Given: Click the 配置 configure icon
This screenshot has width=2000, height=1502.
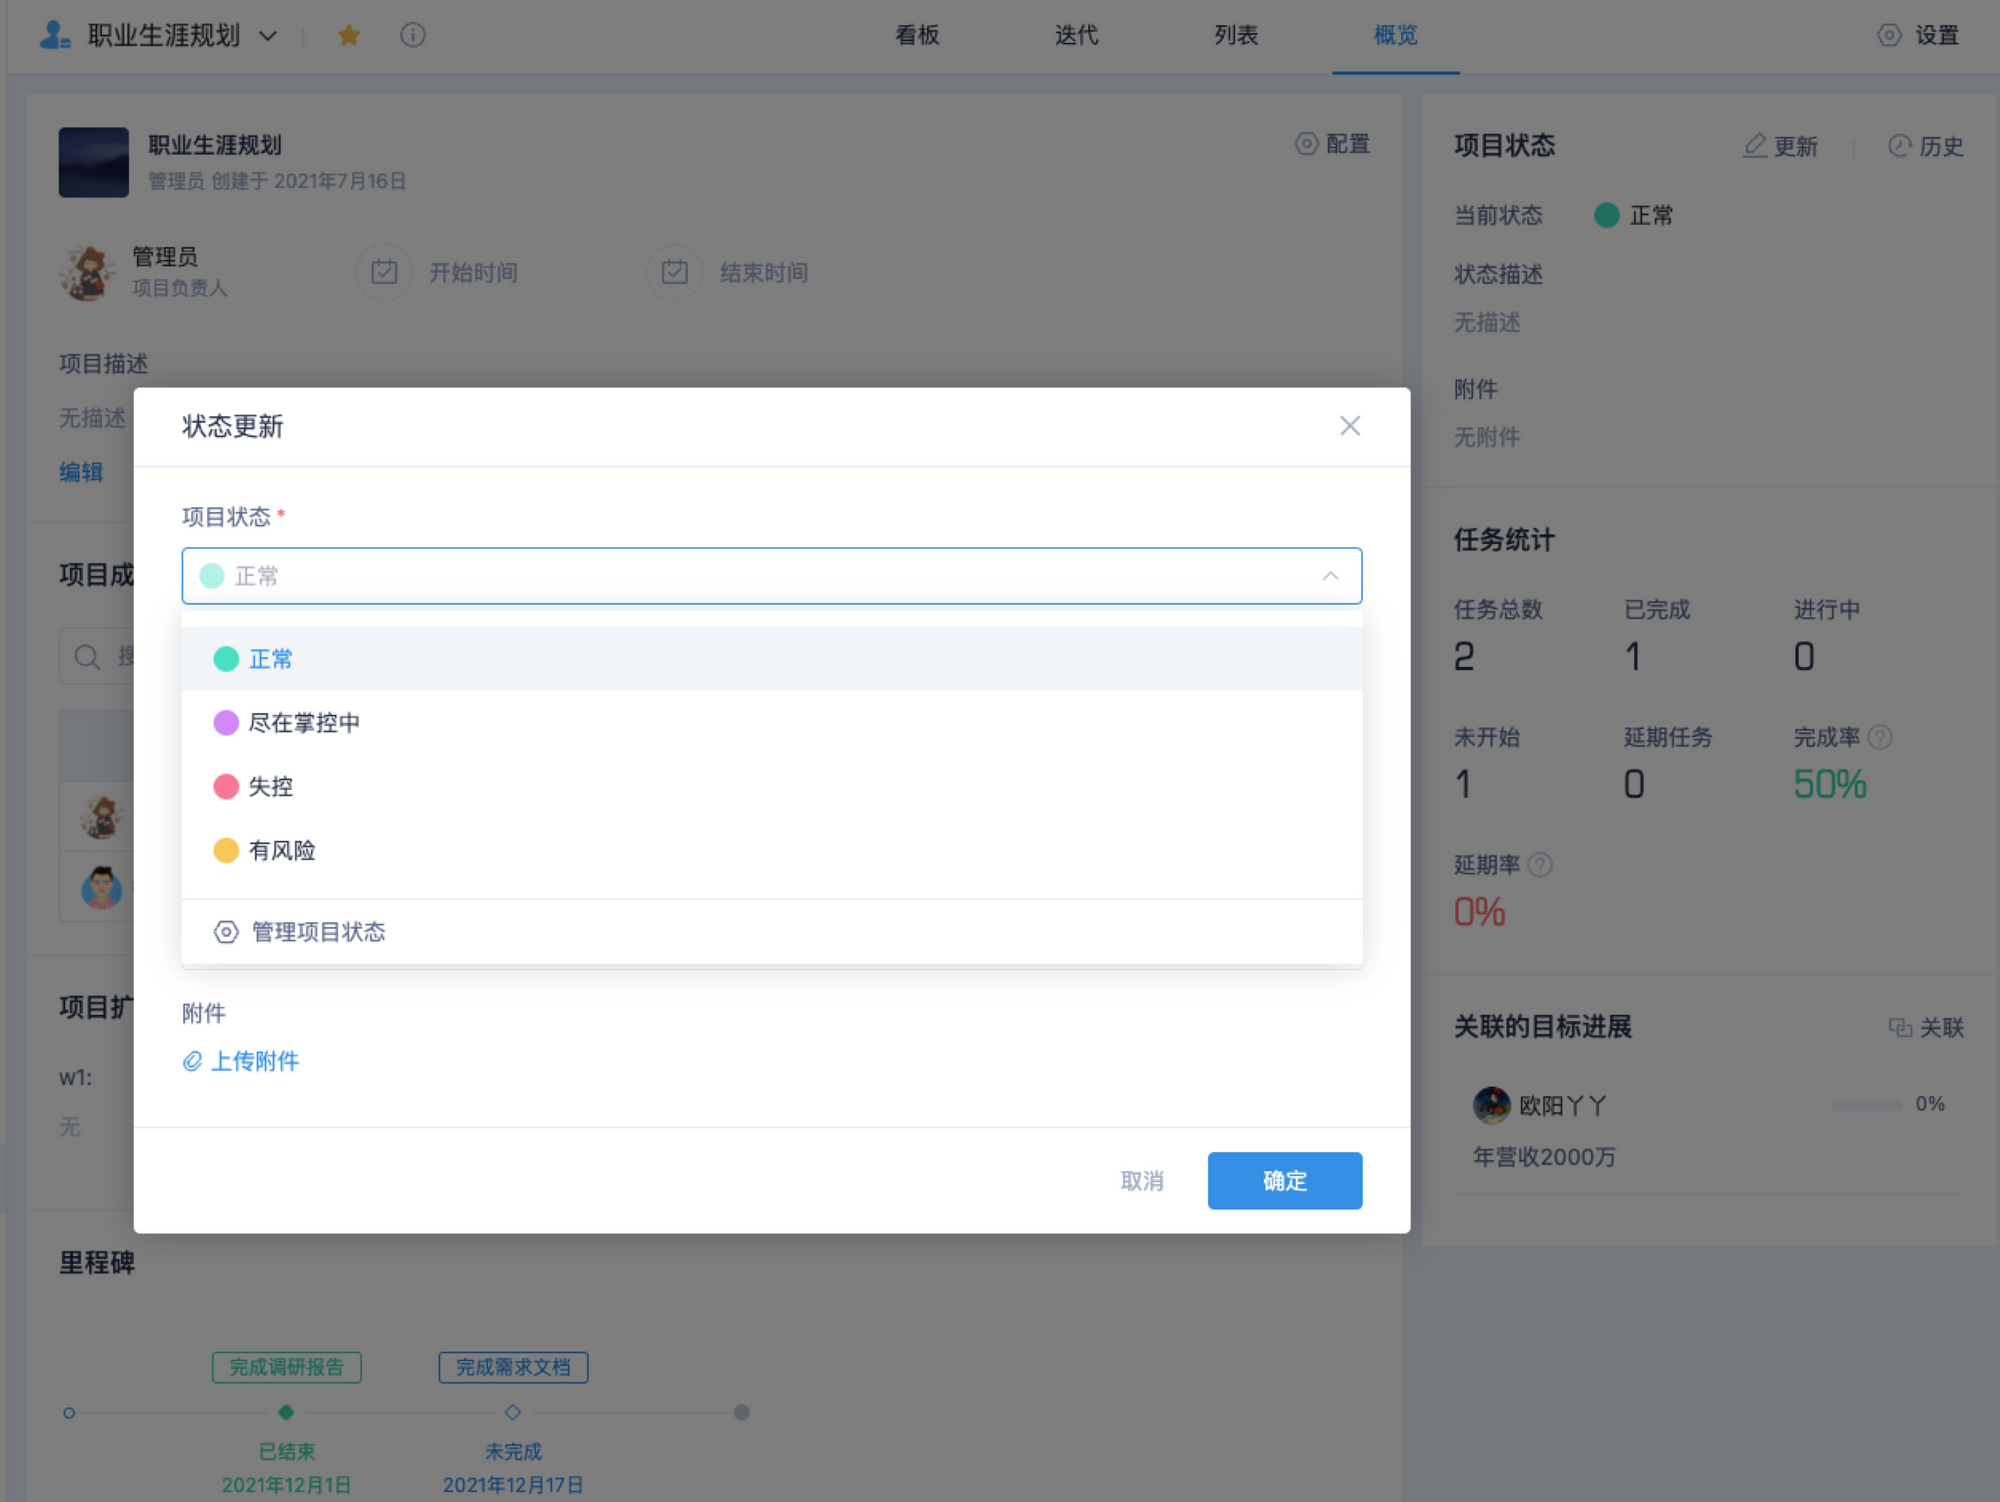Looking at the screenshot, I should pos(1306,144).
